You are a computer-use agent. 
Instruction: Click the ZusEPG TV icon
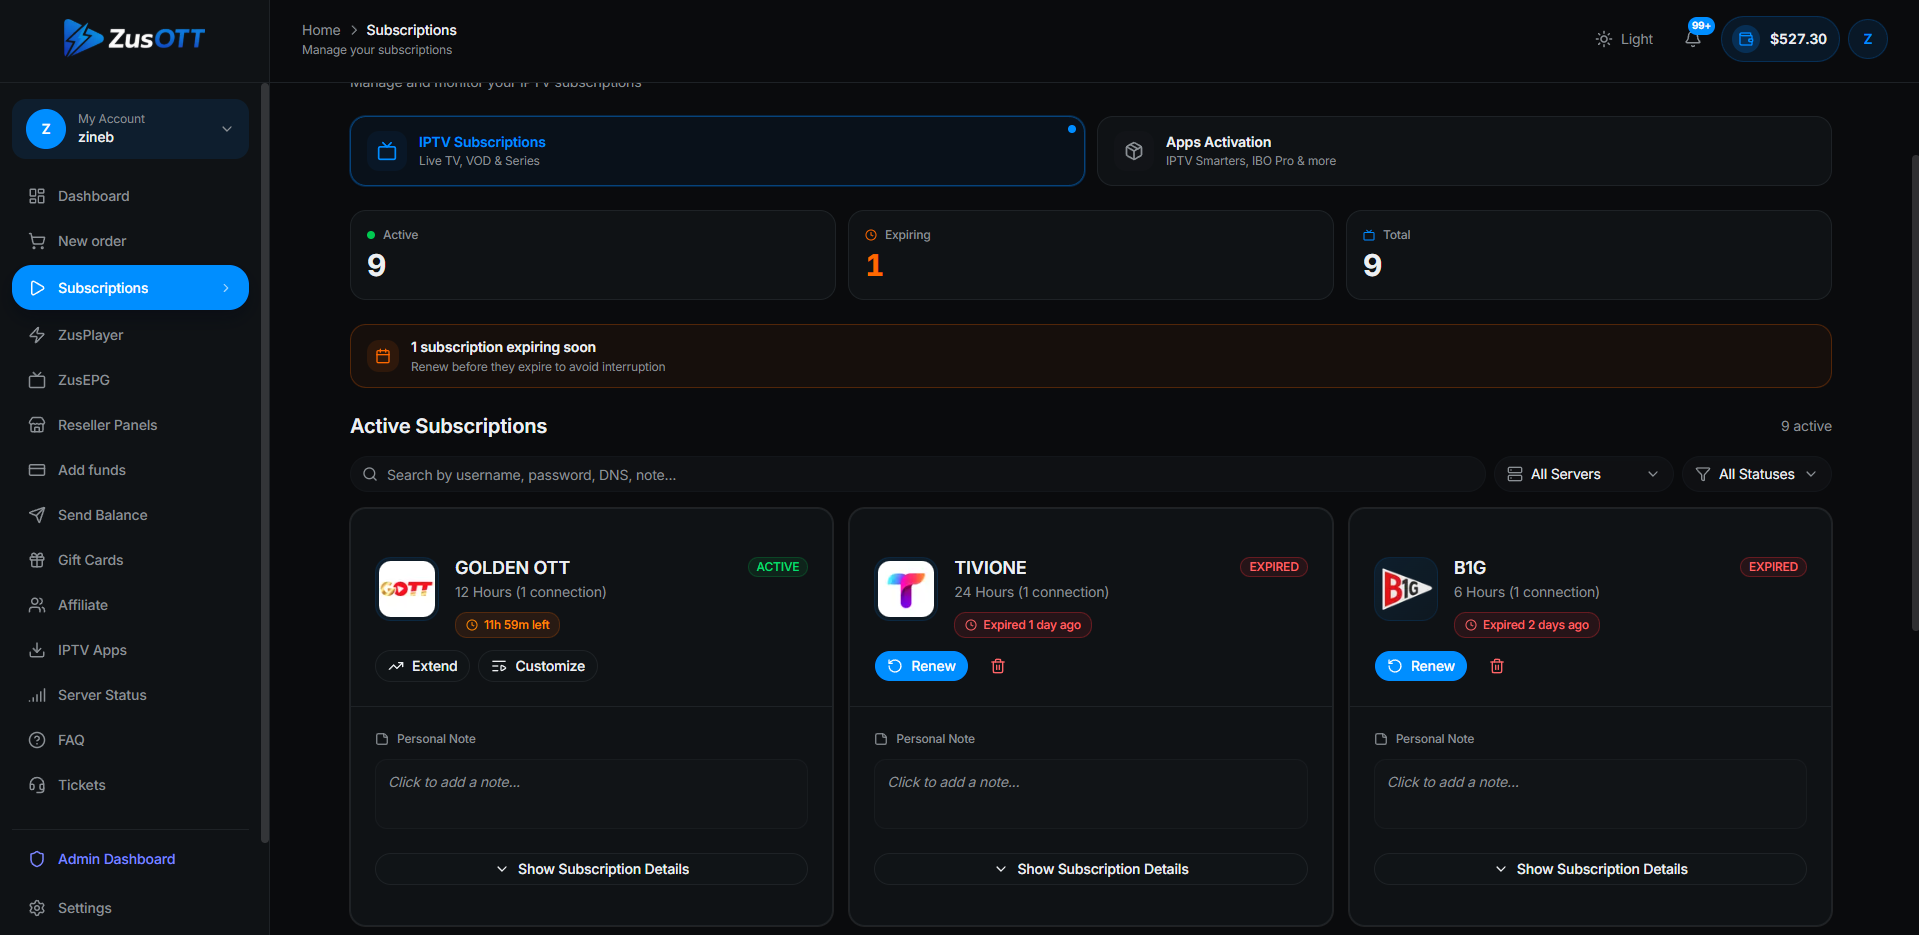pos(37,380)
